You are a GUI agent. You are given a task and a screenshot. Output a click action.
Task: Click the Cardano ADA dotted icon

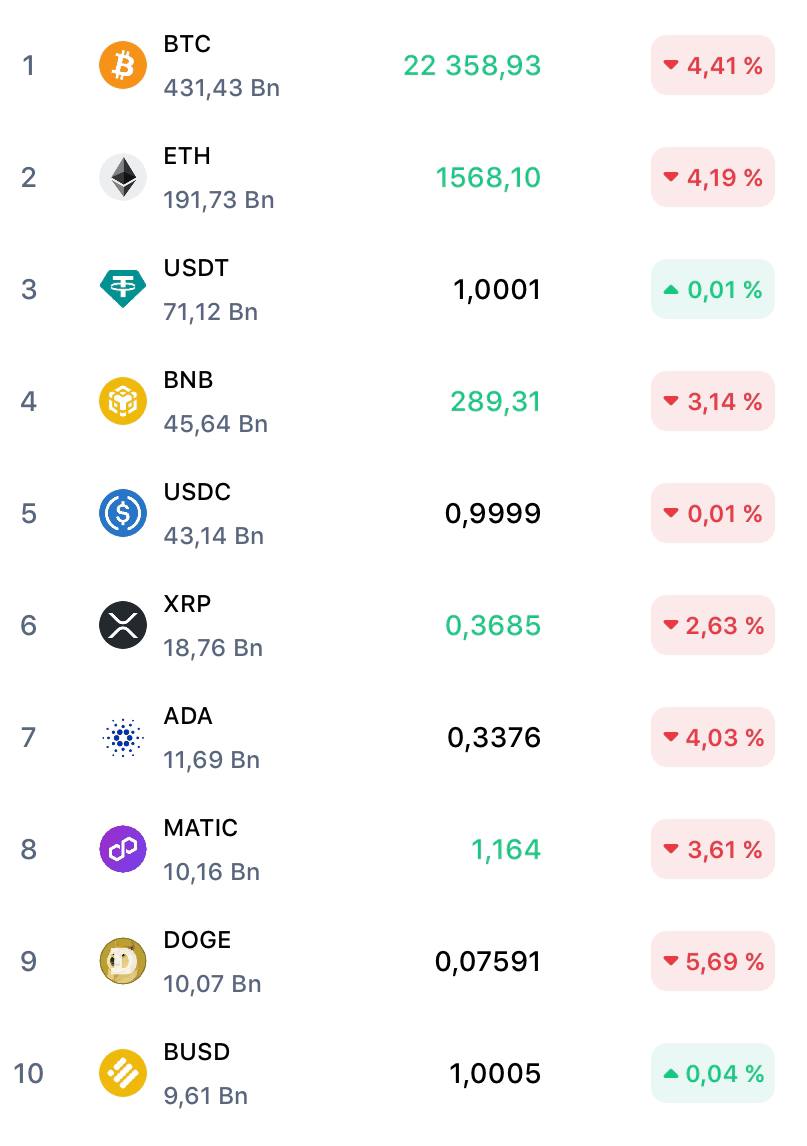point(123,738)
